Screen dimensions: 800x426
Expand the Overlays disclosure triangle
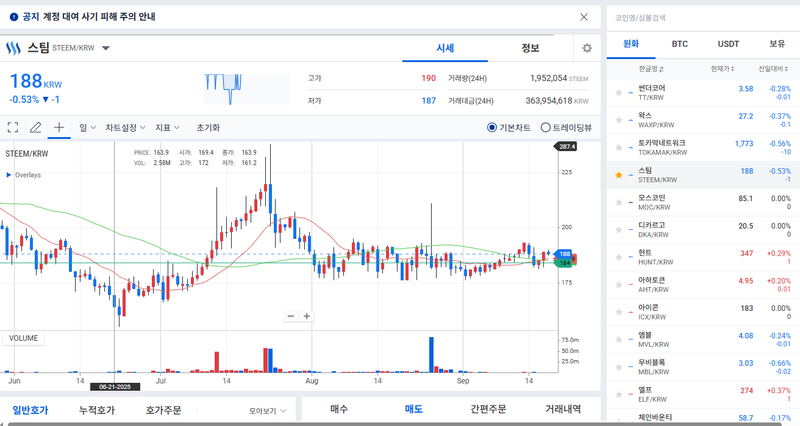9,175
